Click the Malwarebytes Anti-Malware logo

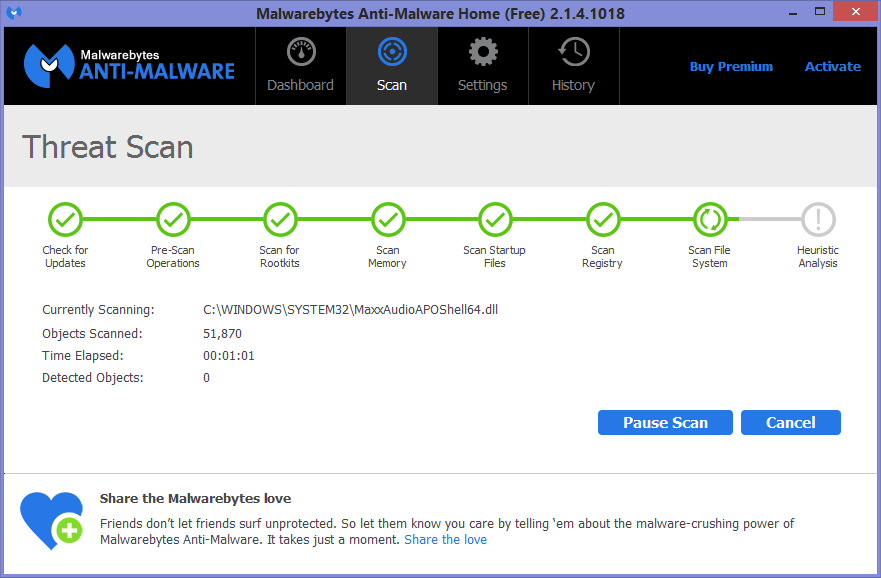tap(129, 66)
